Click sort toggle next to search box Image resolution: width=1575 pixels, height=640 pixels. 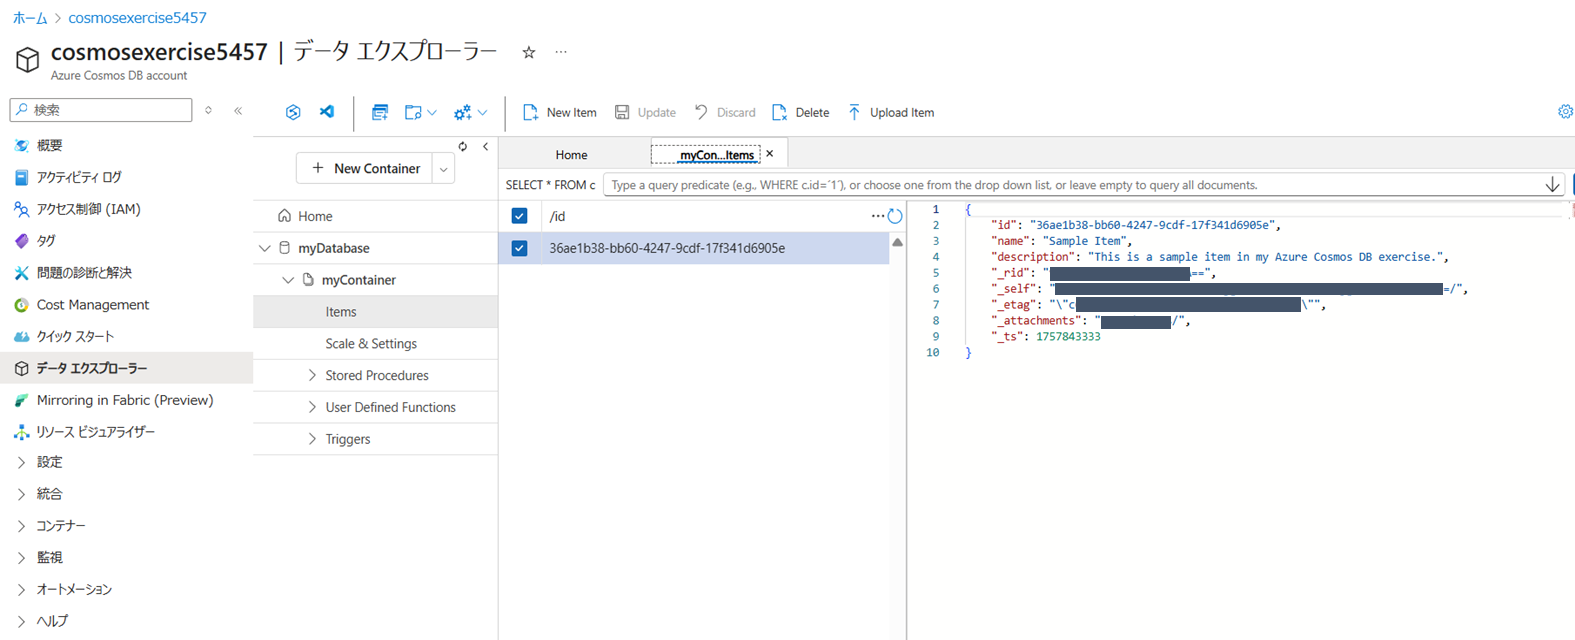pyautogui.click(x=208, y=110)
